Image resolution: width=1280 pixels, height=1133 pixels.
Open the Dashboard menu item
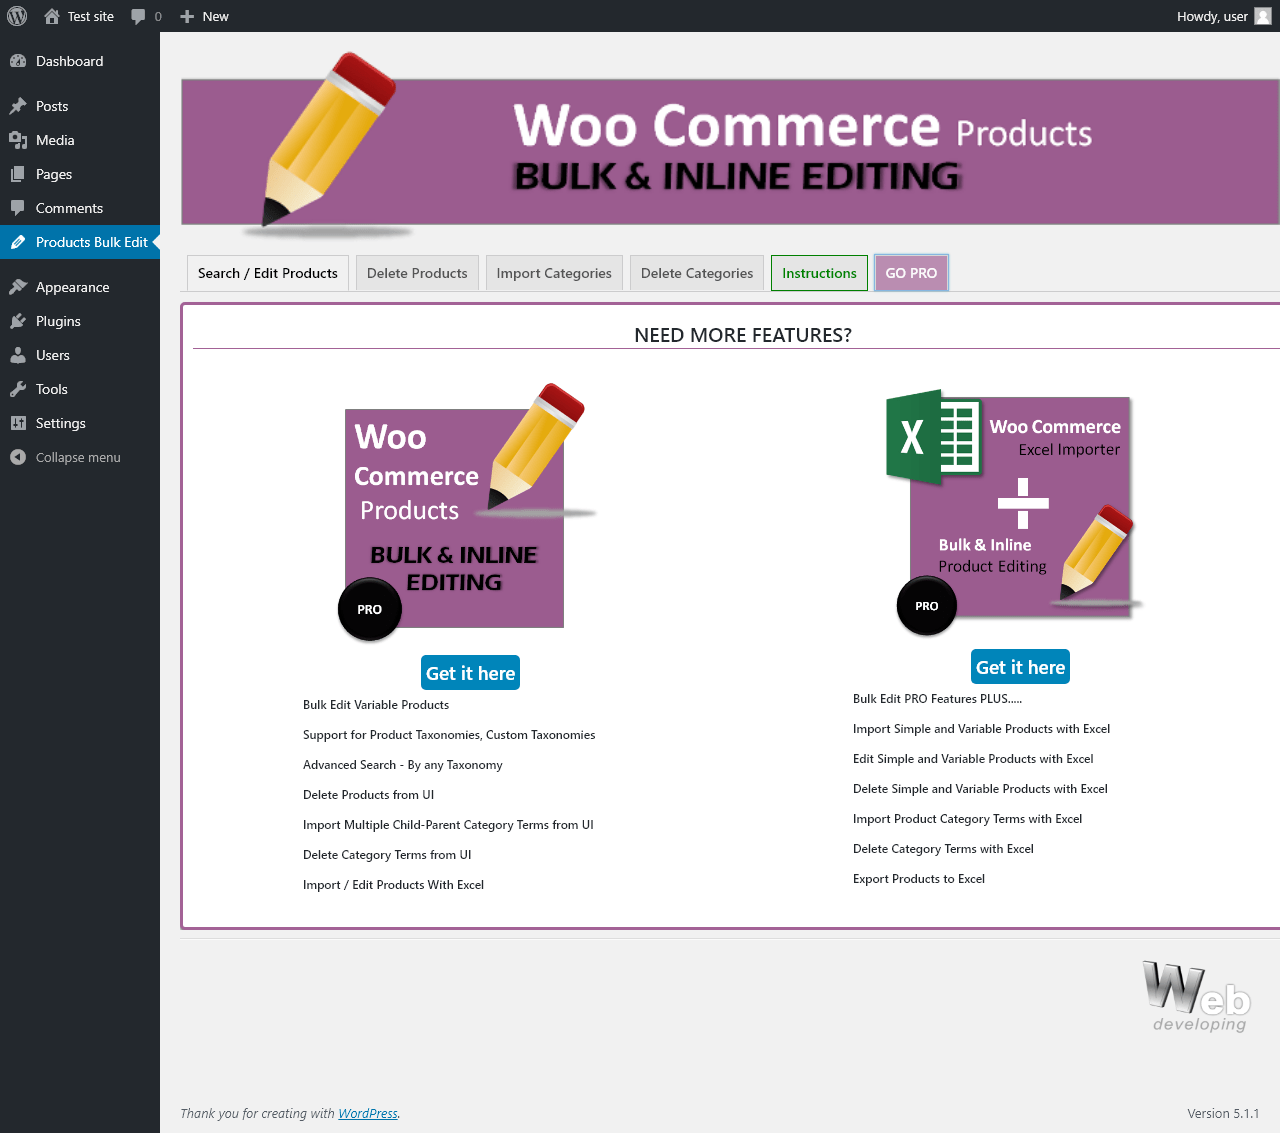point(80,61)
